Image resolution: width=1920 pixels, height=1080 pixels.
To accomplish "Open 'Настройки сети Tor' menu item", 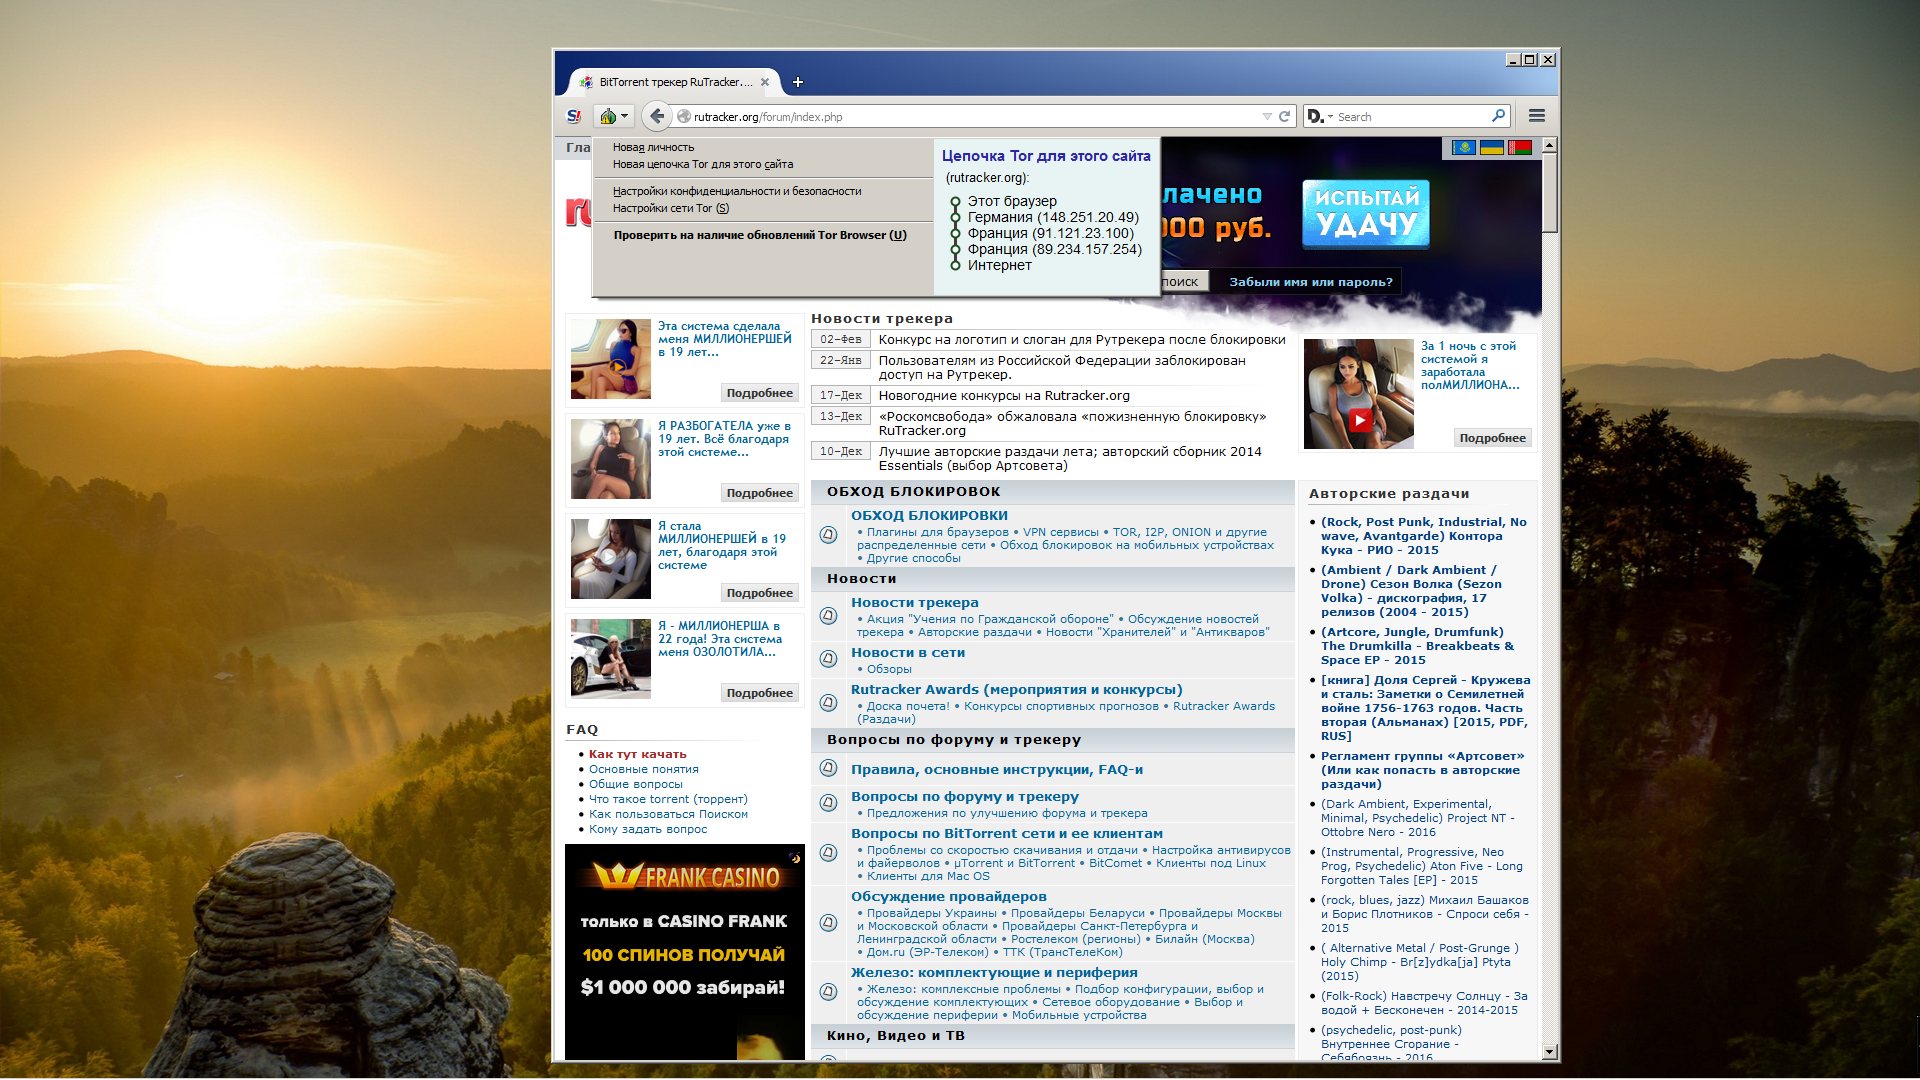I will coord(670,208).
